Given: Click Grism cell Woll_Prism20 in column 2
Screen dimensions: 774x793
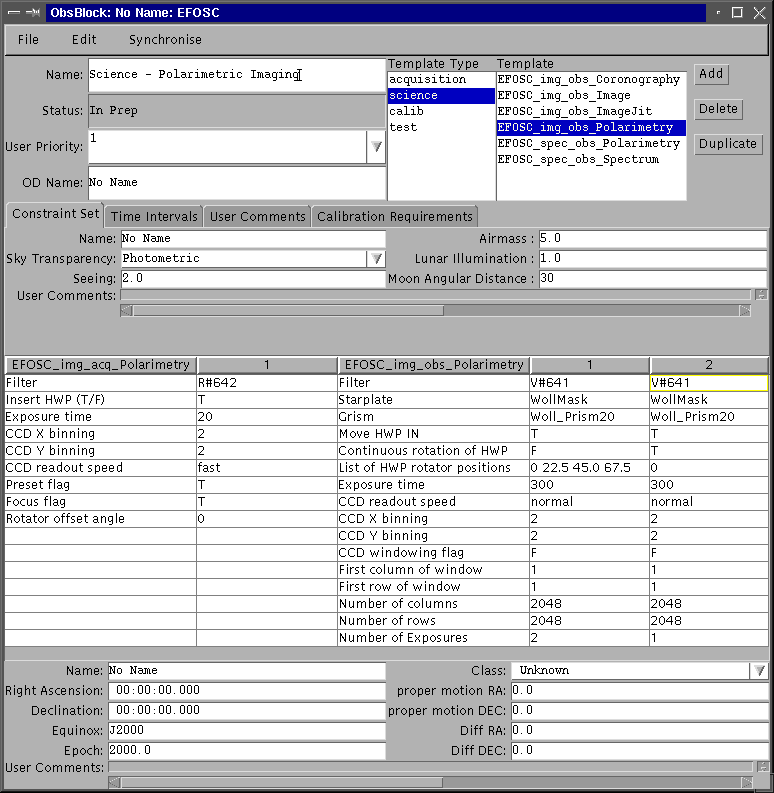Looking at the screenshot, I should pyautogui.click(x=709, y=417).
